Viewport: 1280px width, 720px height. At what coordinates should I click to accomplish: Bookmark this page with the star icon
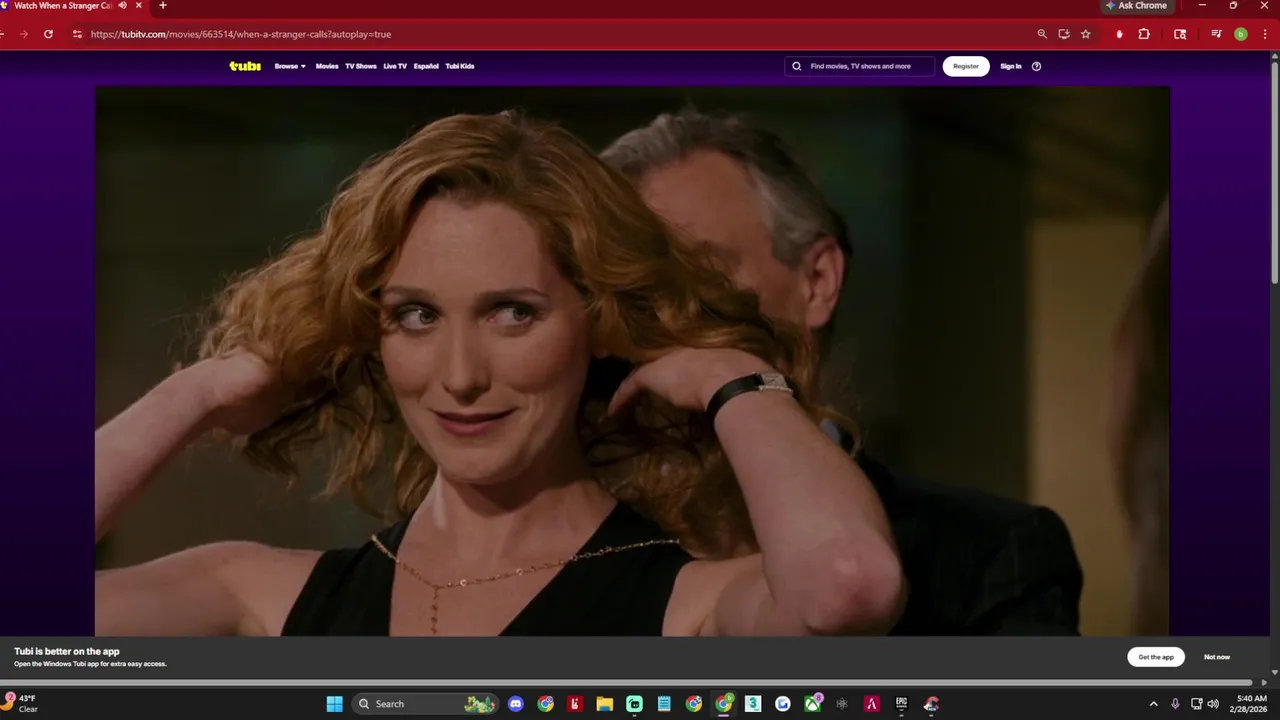point(1086,34)
